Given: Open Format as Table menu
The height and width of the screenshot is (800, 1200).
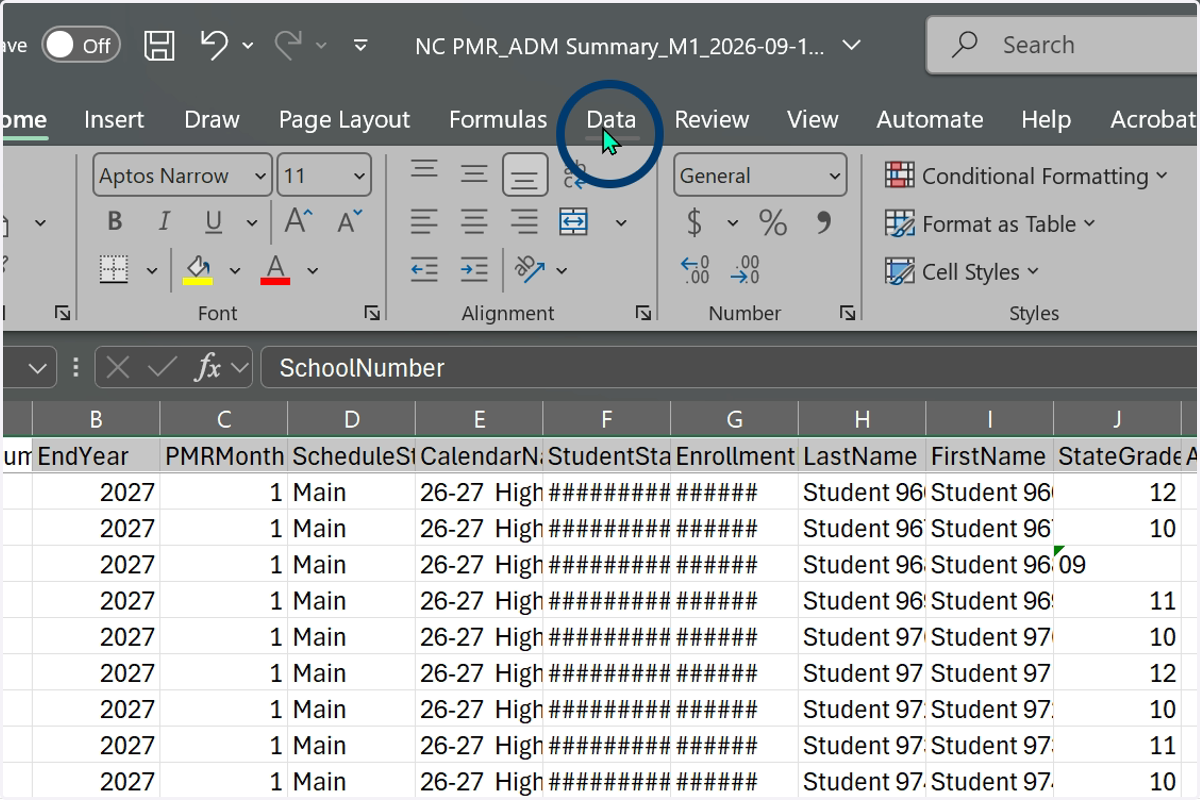Looking at the screenshot, I should 990,224.
